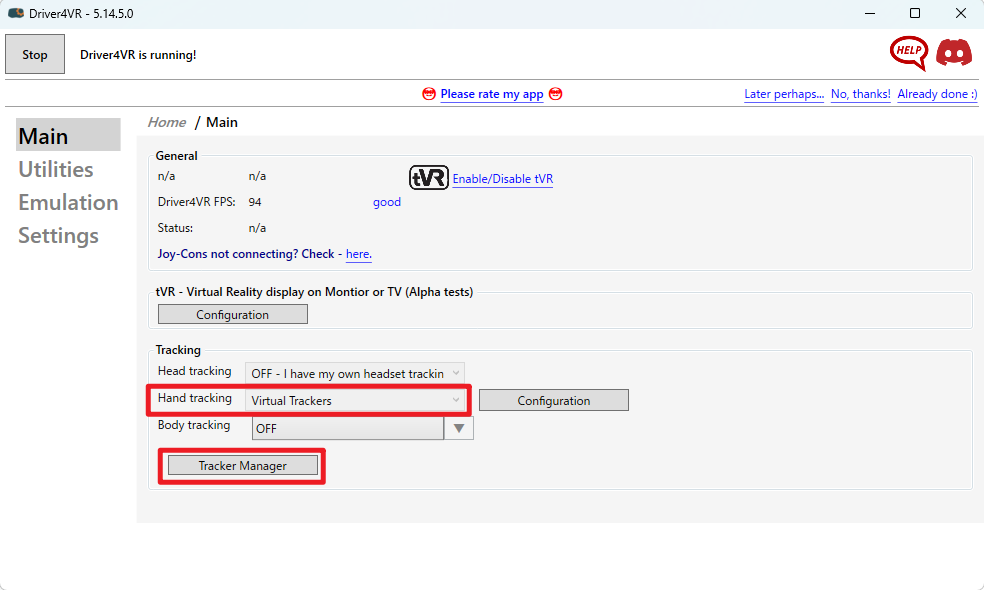Click the smiley right of 'Please rate my app'
984x590 pixels.
coord(555,94)
